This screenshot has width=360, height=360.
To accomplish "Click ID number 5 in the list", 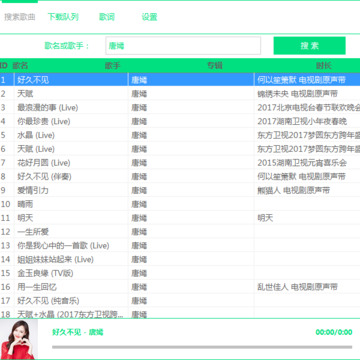I will click(x=3, y=135).
